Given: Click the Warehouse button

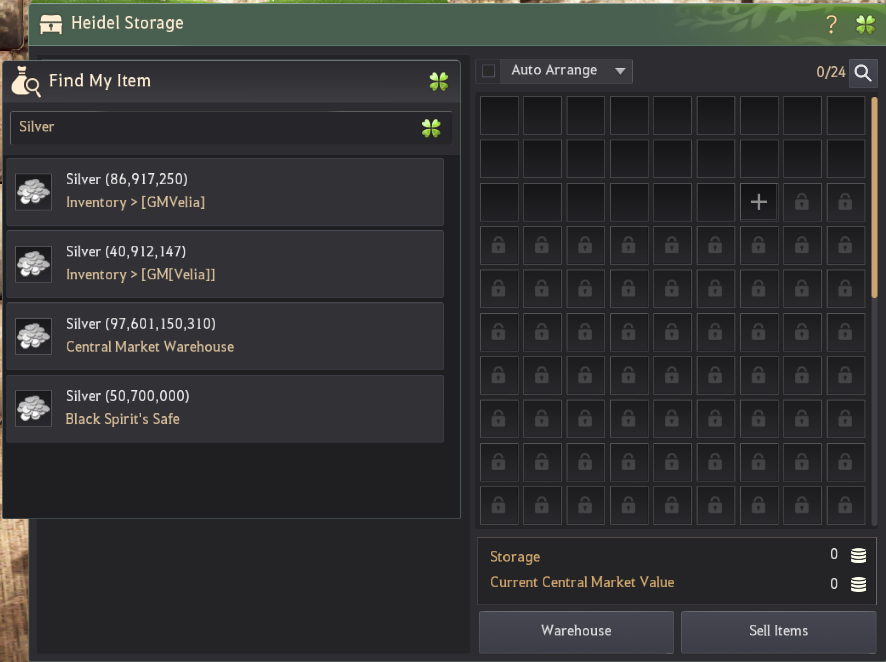Looking at the screenshot, I should 576,631.
